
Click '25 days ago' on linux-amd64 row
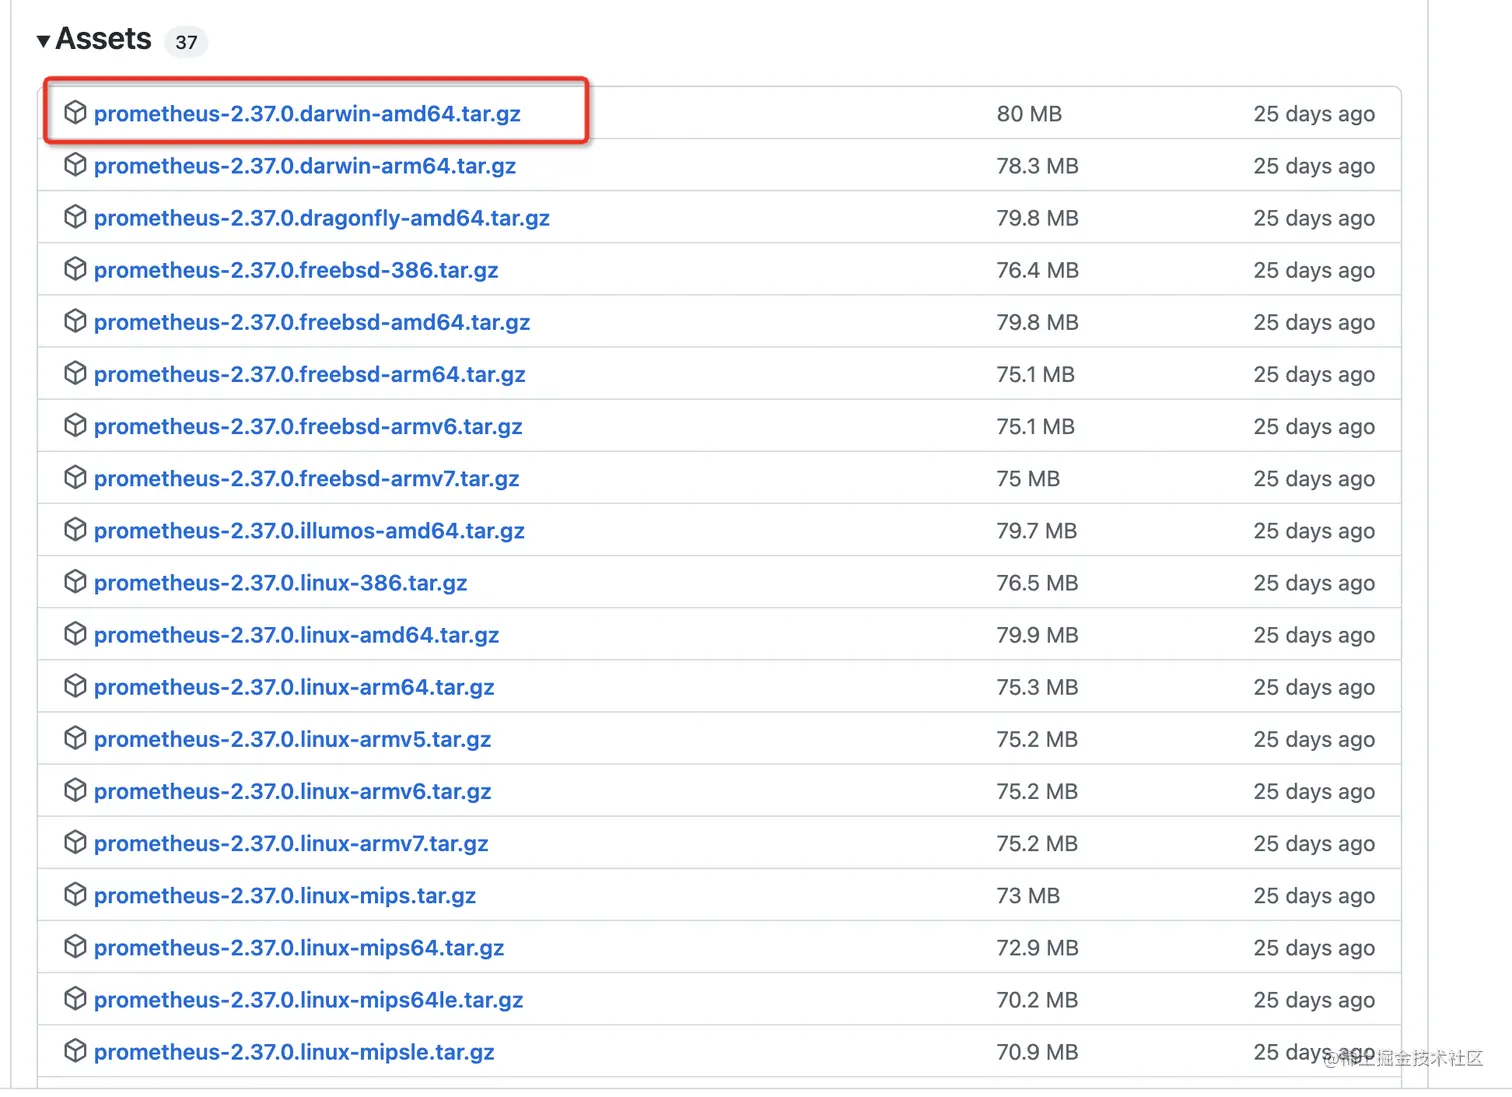1314,635
